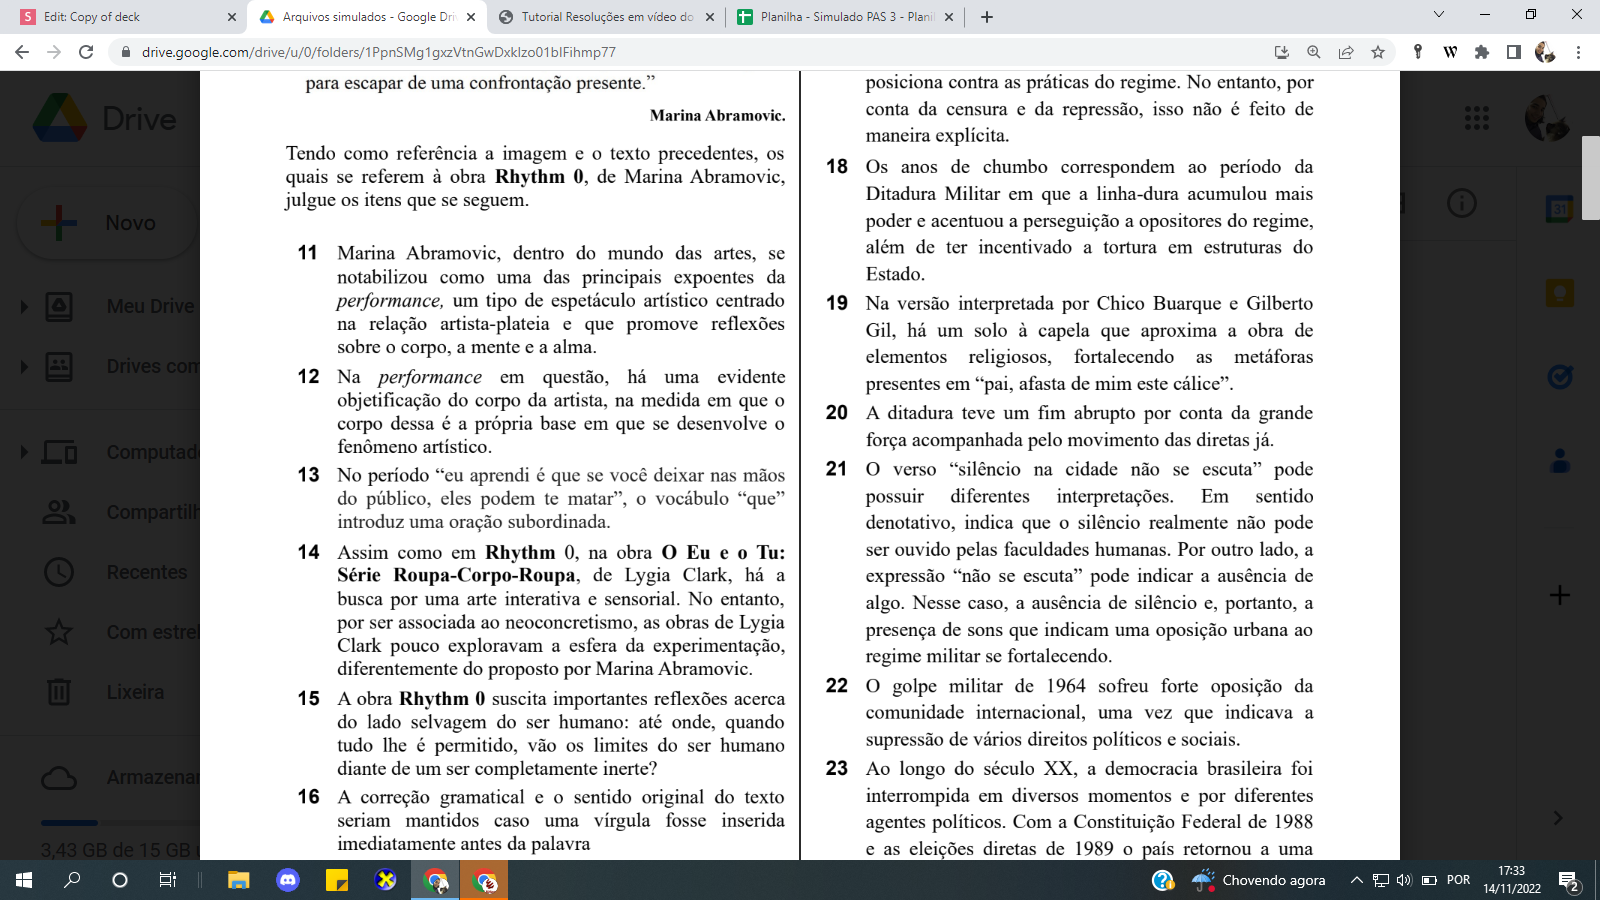Go back to previous page
Screen dimensions: 1600x900
22,52
